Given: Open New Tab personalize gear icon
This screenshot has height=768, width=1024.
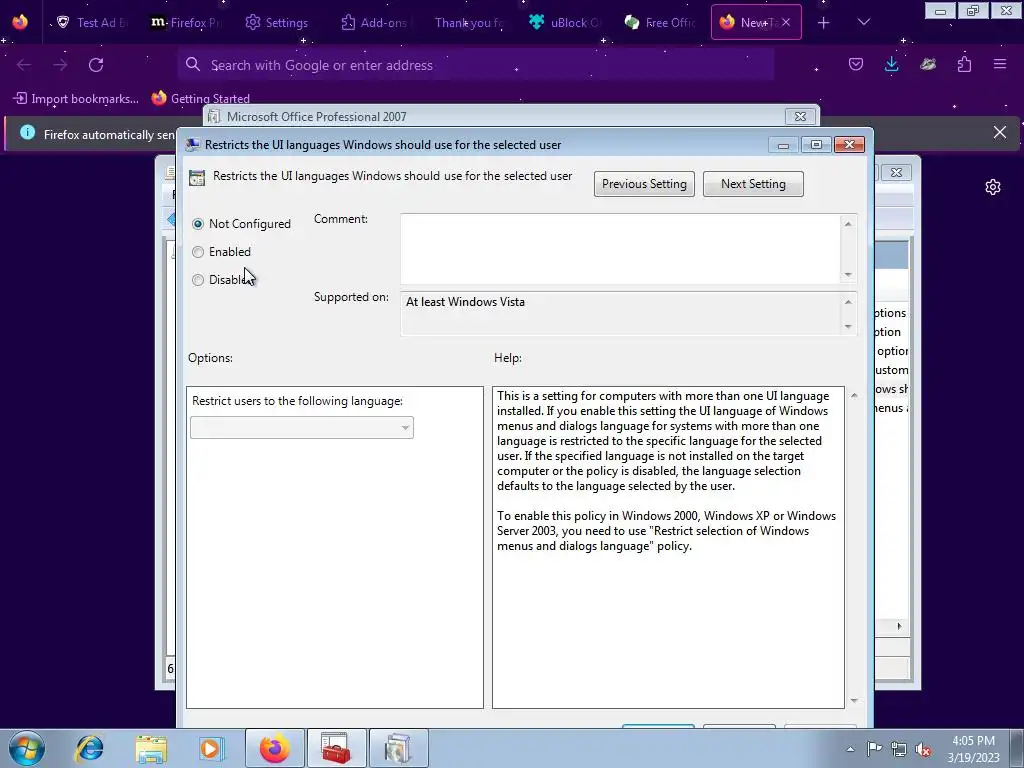Looking at the screenshot, I should coord(993,187).
